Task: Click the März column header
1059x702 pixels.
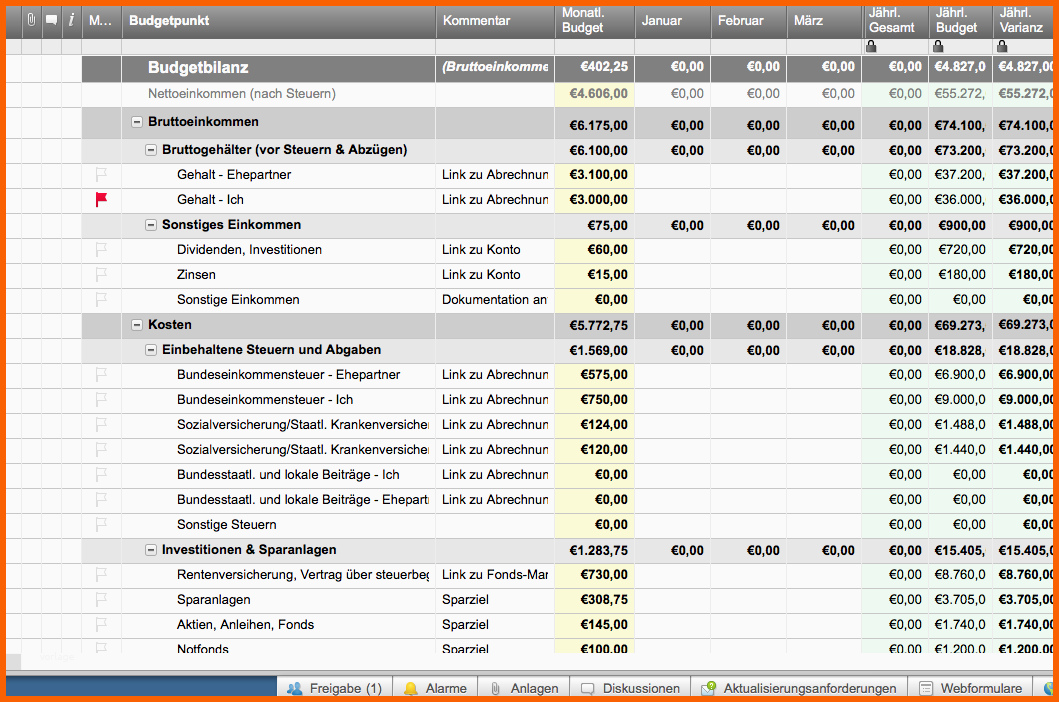Action: coord(824,21)
